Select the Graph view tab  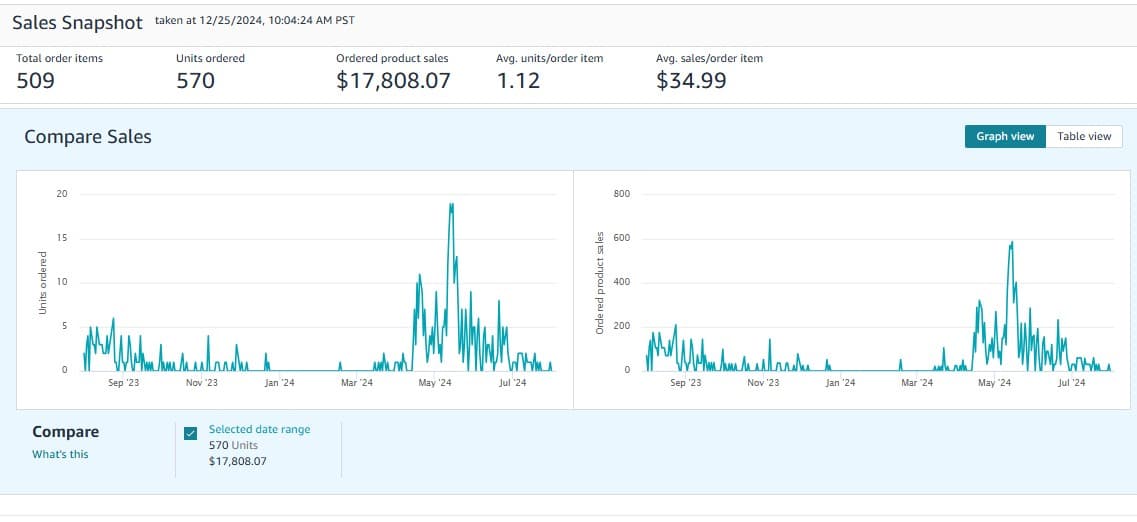coord(1005,136)
